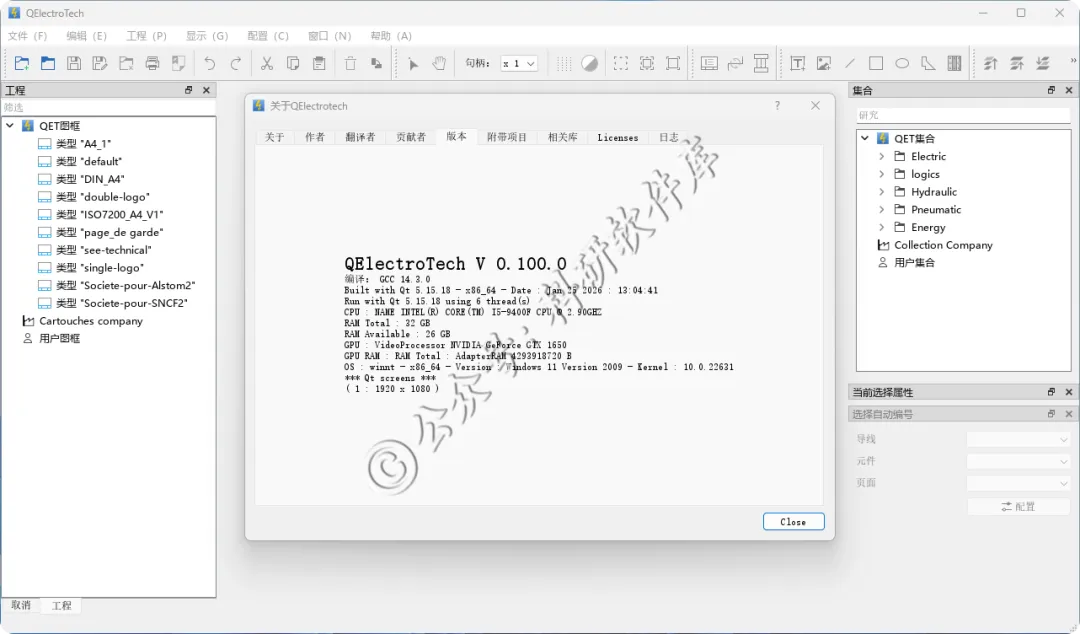The height and width of the screenshot is (634, 1080).
Task: Switch to the 取消 bottom tab
Action: [x=21, y=605]
